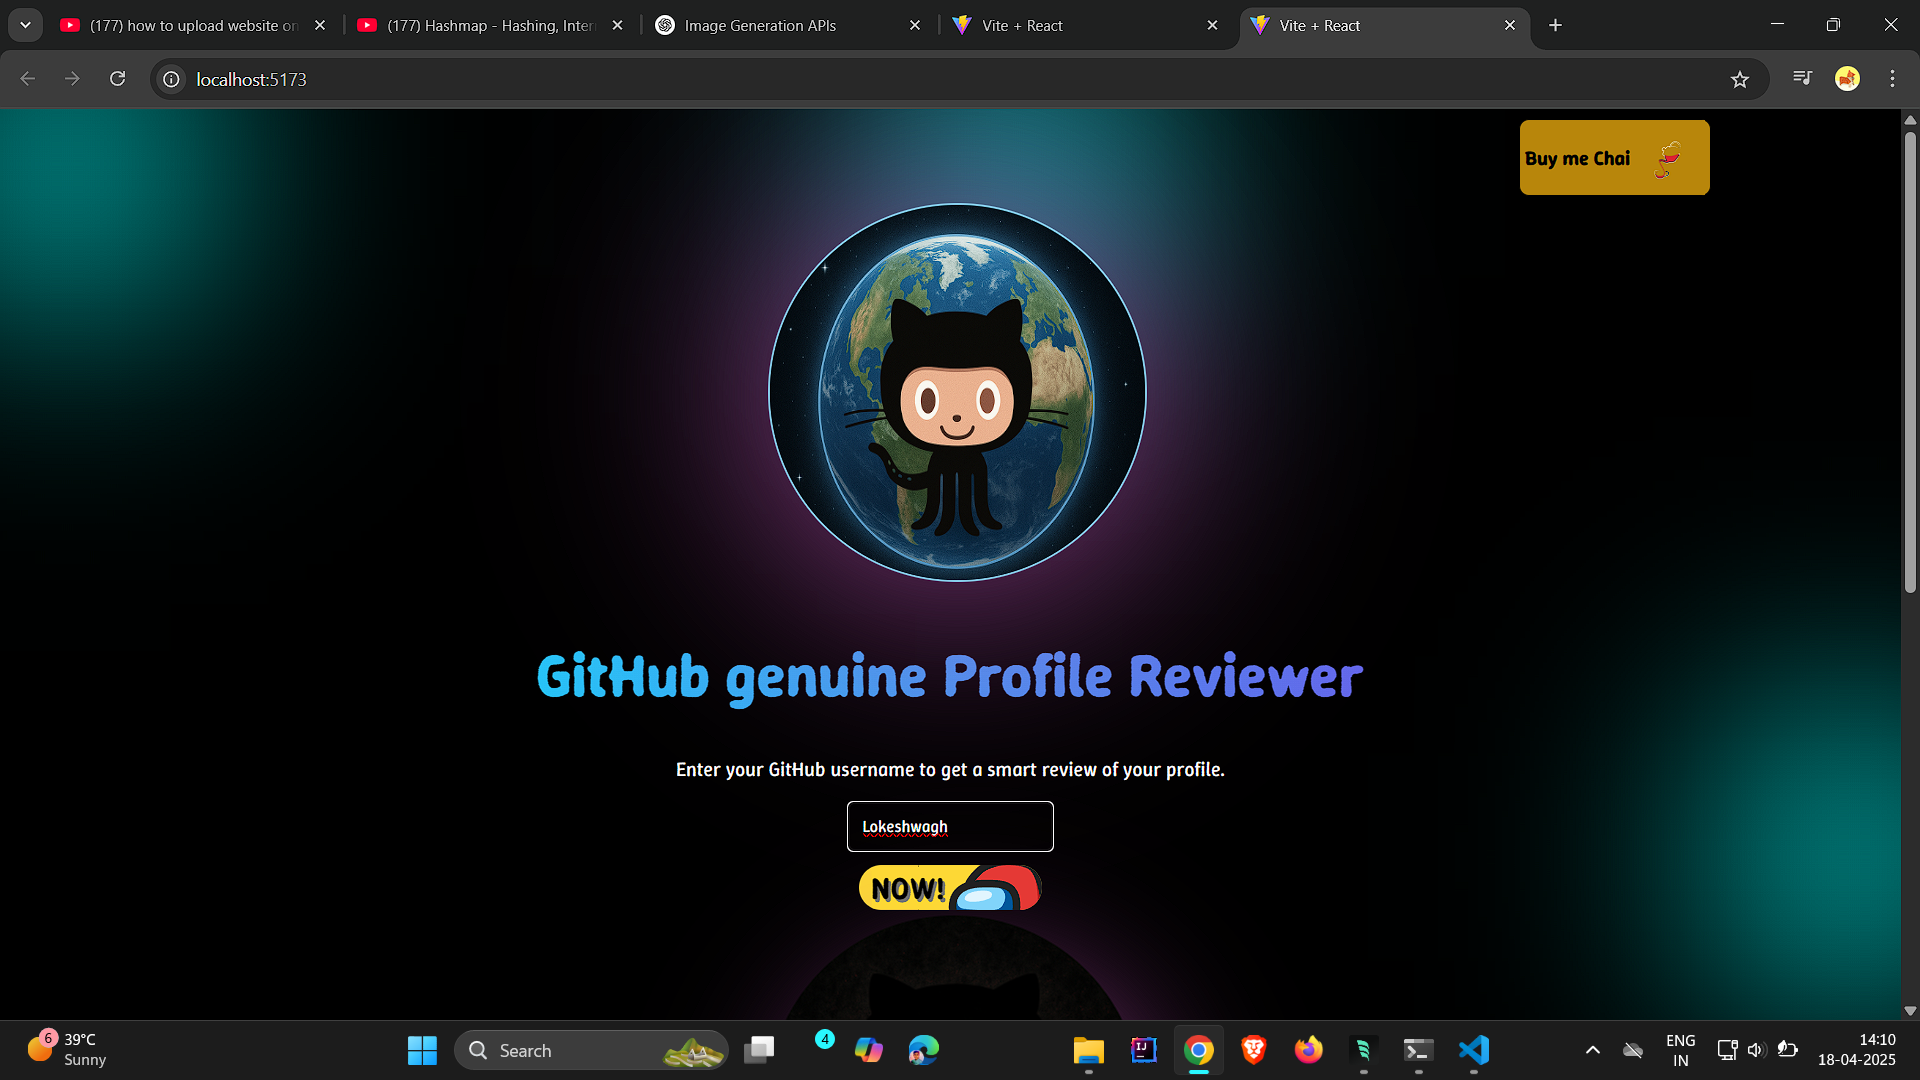This screenshot has width=1920, height=1080.
Task: Open Firefox from the taskbar
Action: [1308, 1050]
